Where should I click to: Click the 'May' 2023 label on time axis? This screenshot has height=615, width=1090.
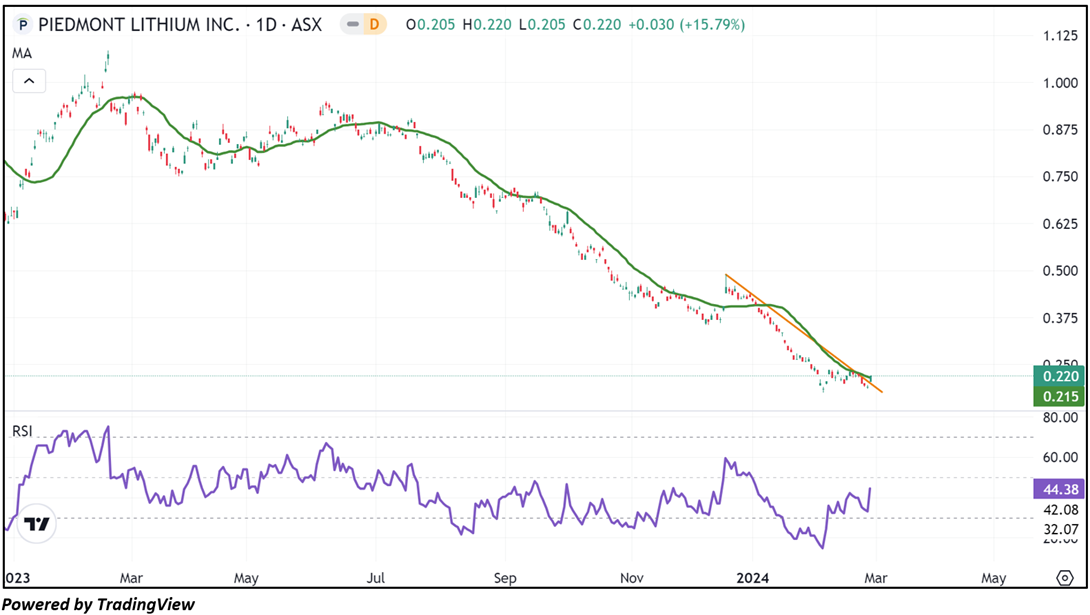click(x=246, y=578)
